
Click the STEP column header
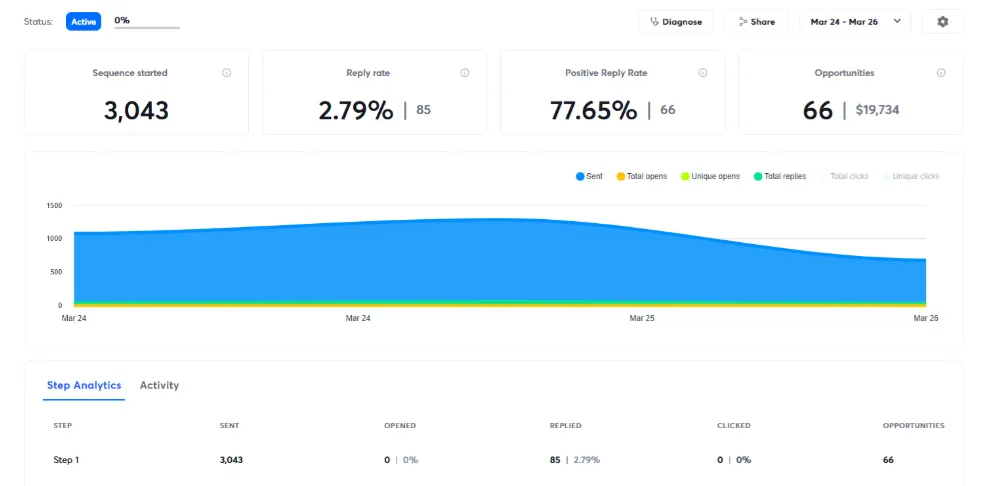(63, 426)
